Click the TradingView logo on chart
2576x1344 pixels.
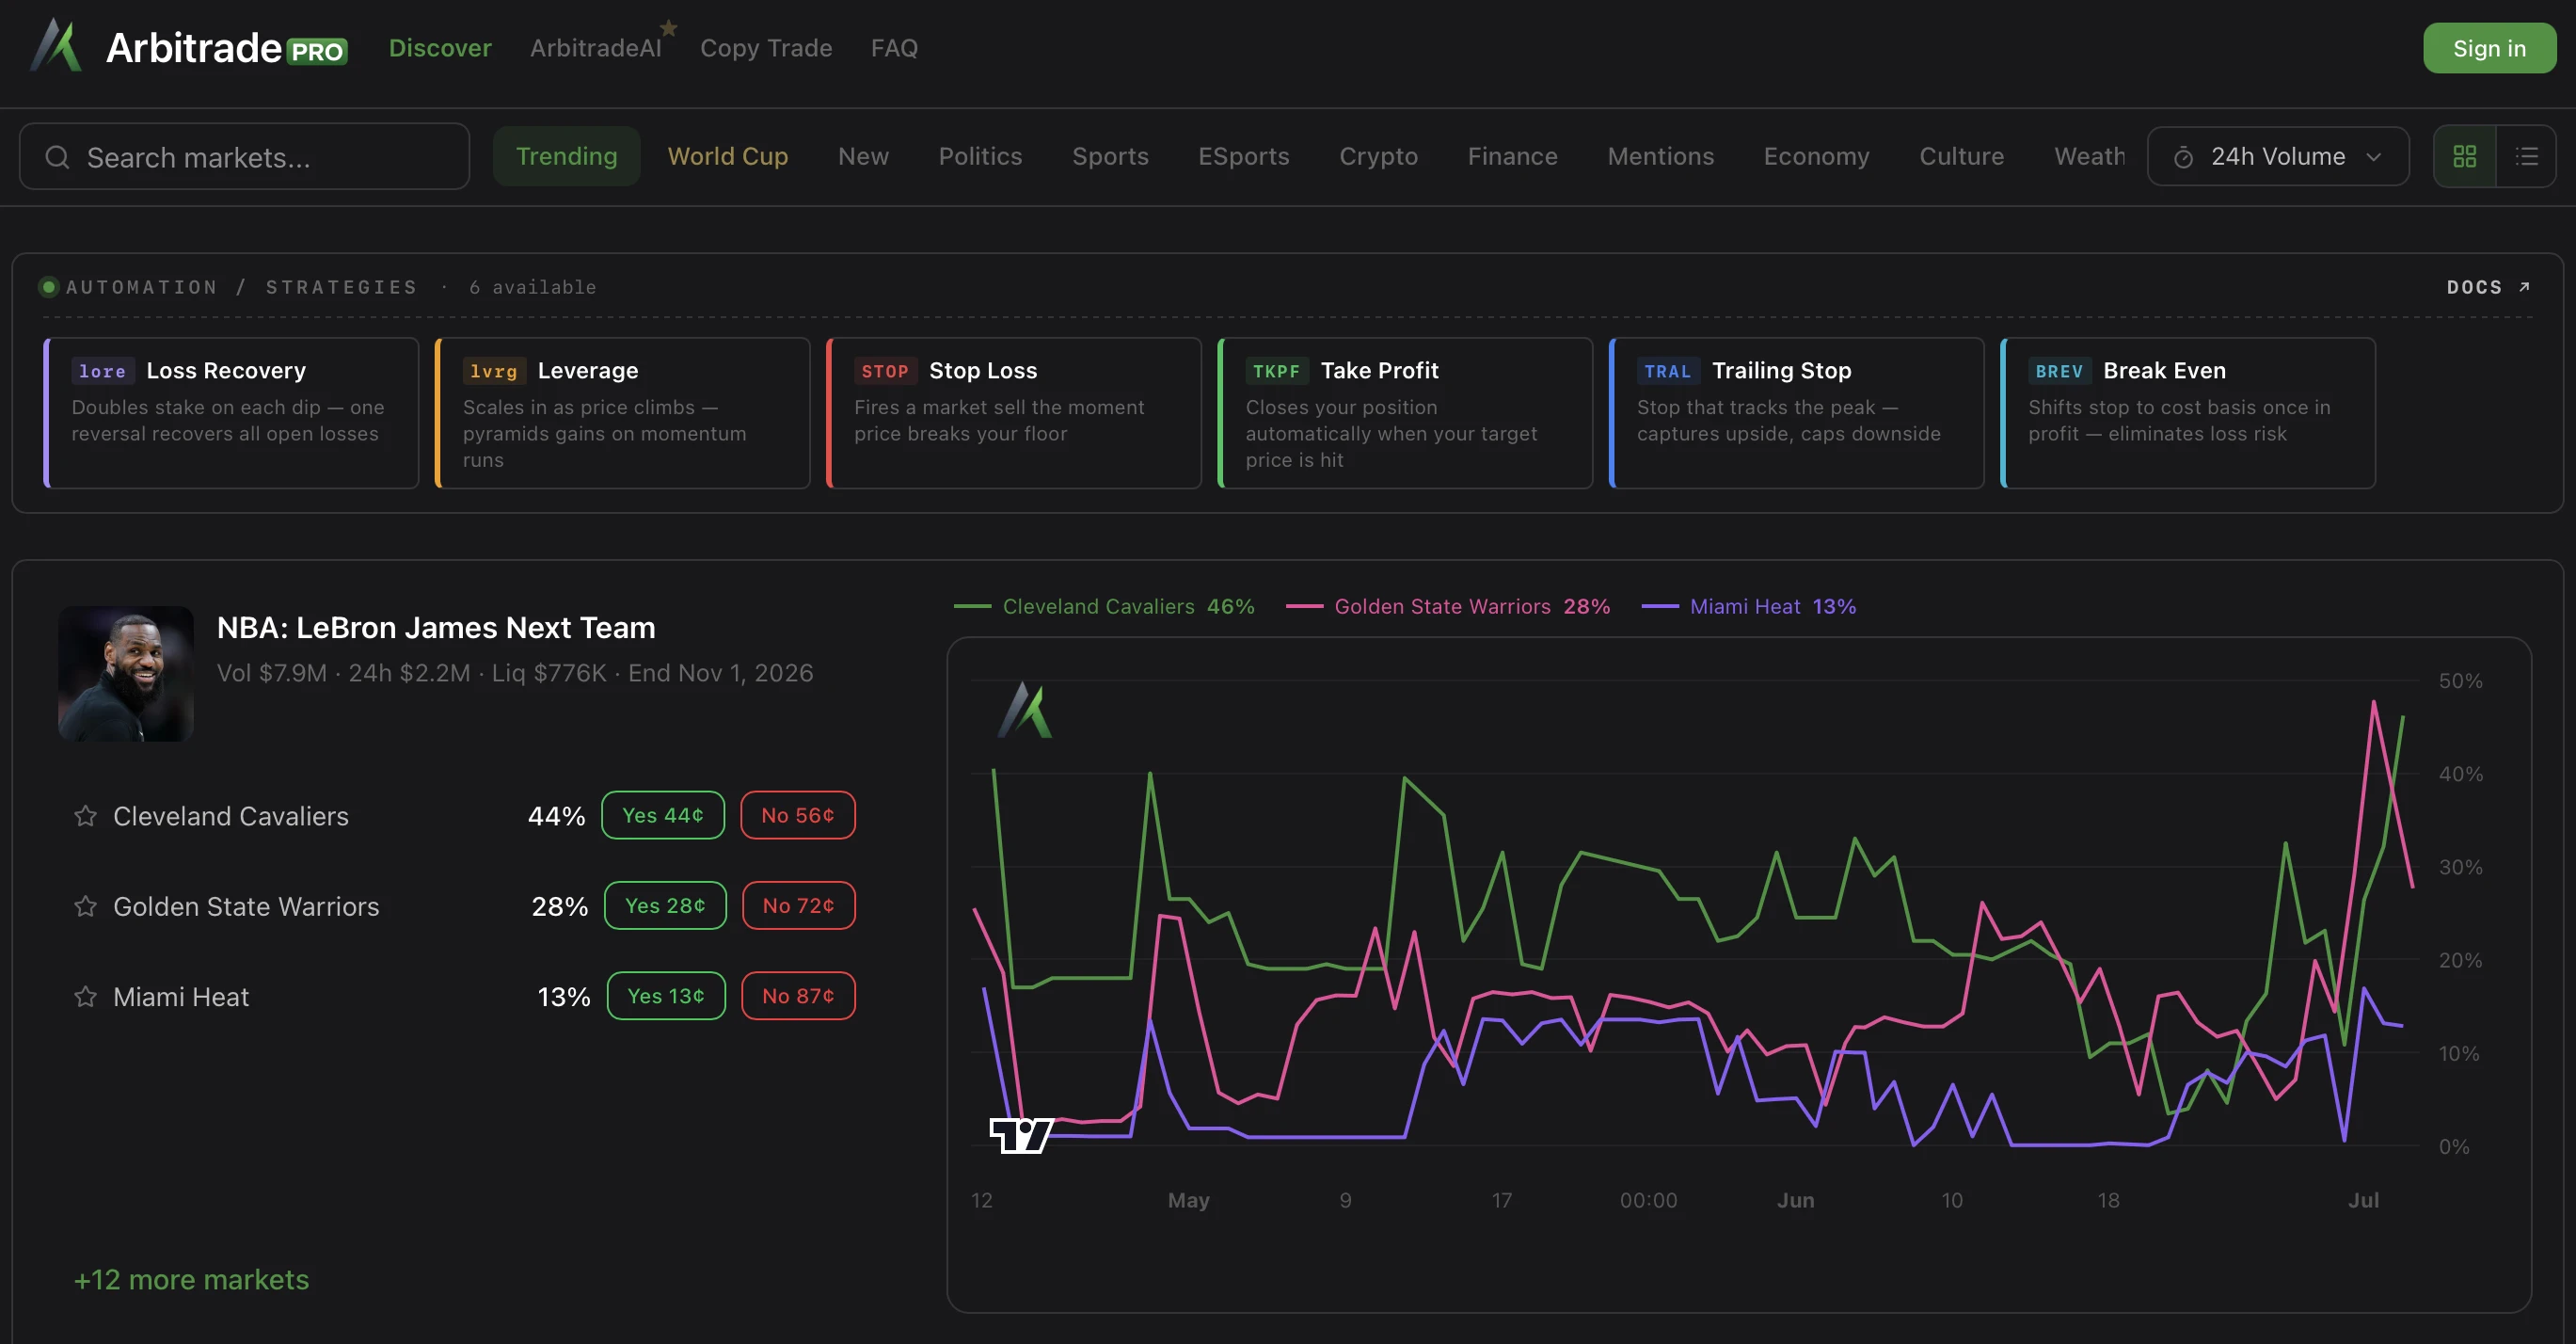click(x=1021, y=1135)
